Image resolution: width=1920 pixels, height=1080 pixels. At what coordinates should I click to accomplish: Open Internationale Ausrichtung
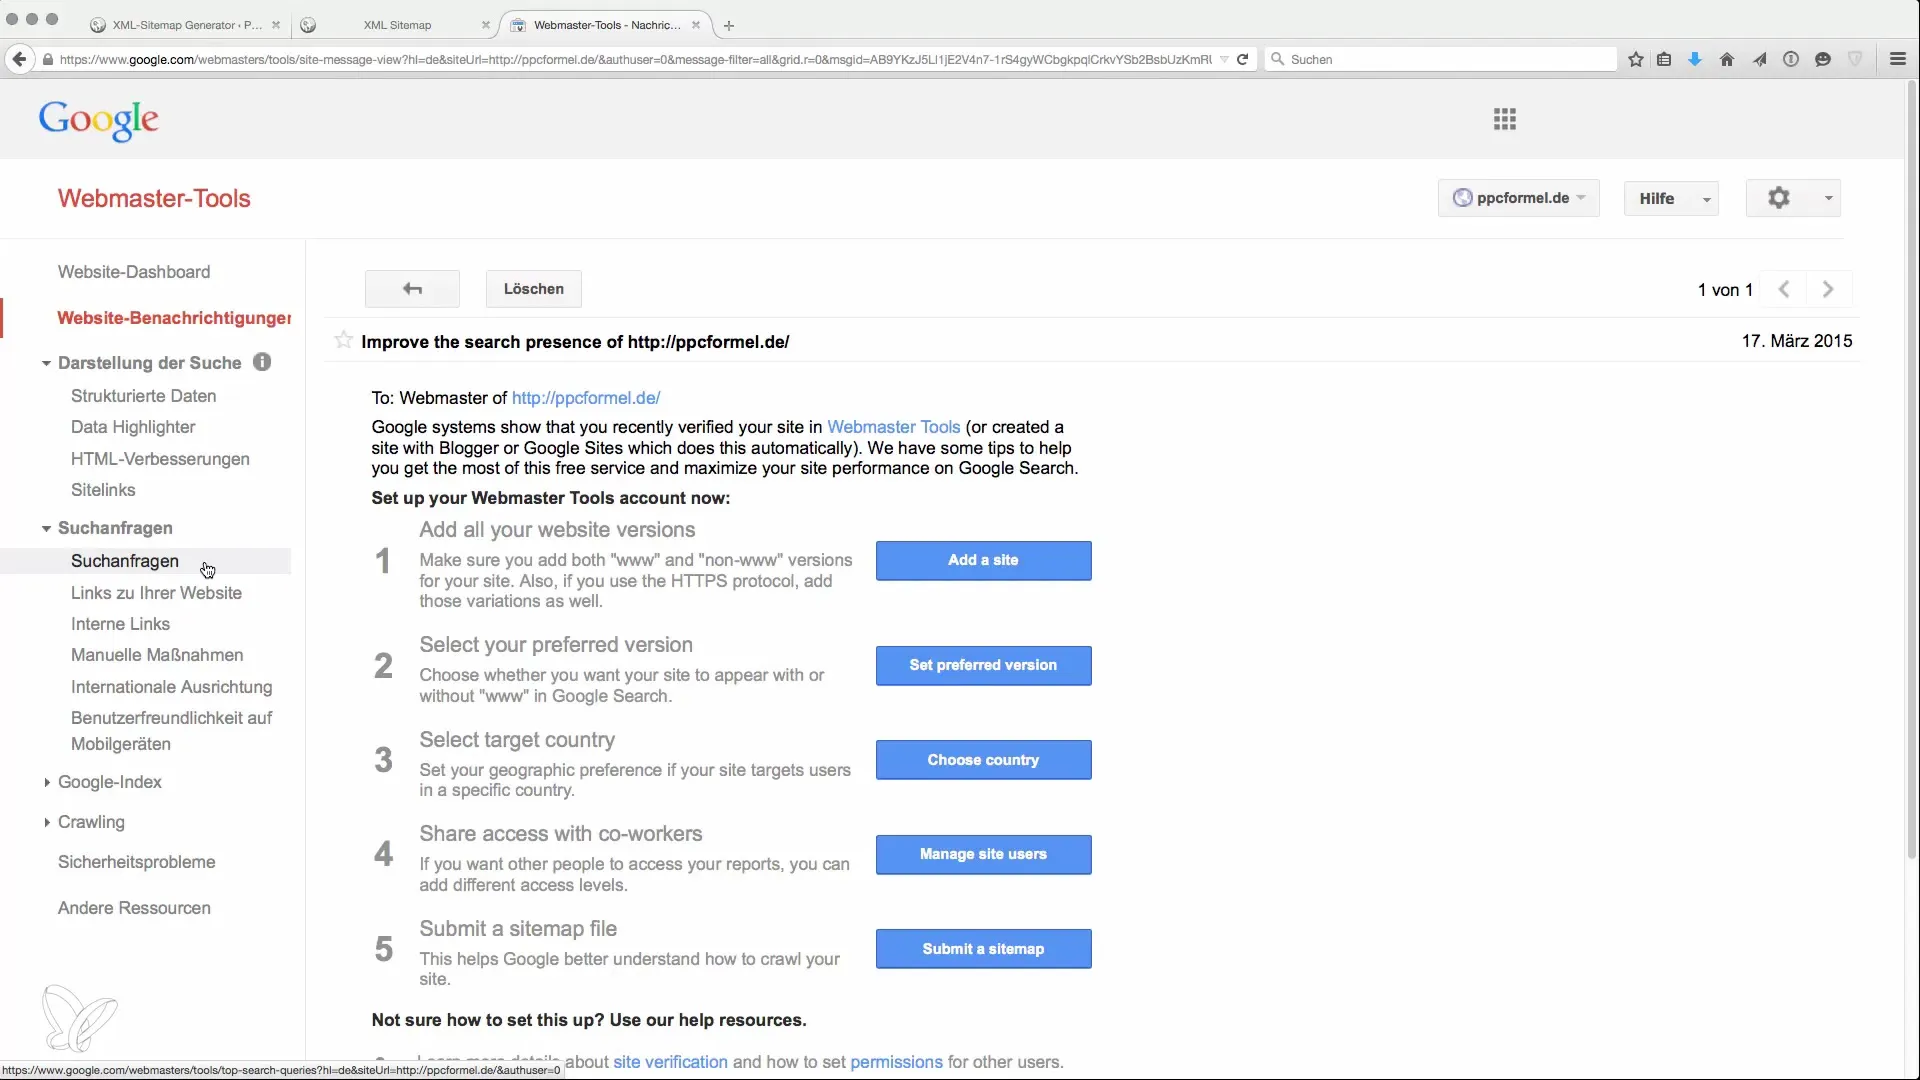pyautogui.click(x=171, y=687)
